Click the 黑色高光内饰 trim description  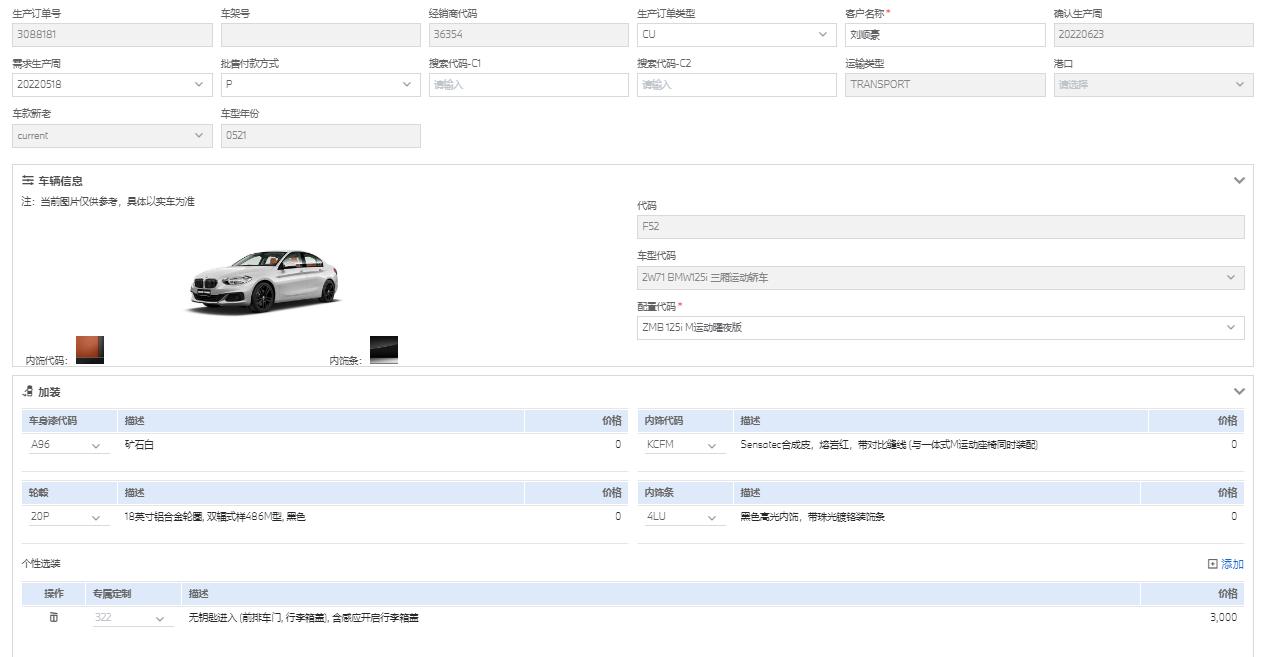pos(812,517)
